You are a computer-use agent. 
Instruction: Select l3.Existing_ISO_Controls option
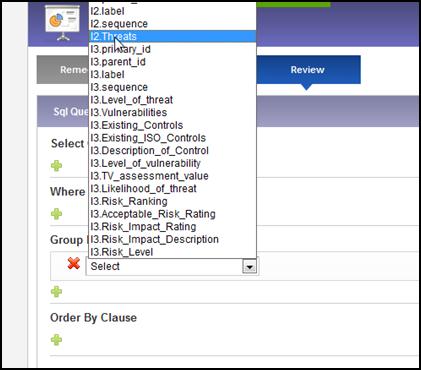173,138
